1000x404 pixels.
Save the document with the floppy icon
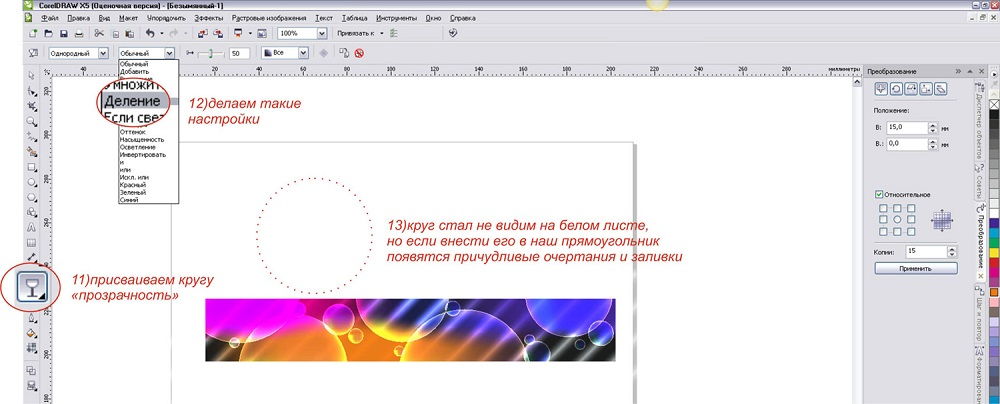pyautogui.click(x=63, y=33)
